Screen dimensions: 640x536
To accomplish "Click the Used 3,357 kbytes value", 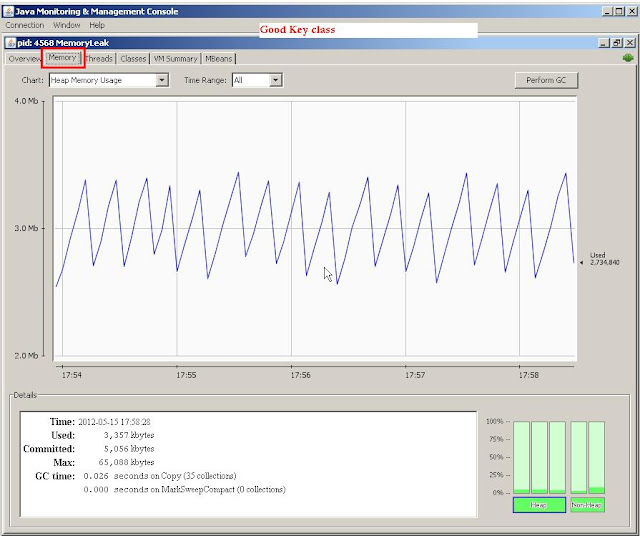I will pos(129,435).
